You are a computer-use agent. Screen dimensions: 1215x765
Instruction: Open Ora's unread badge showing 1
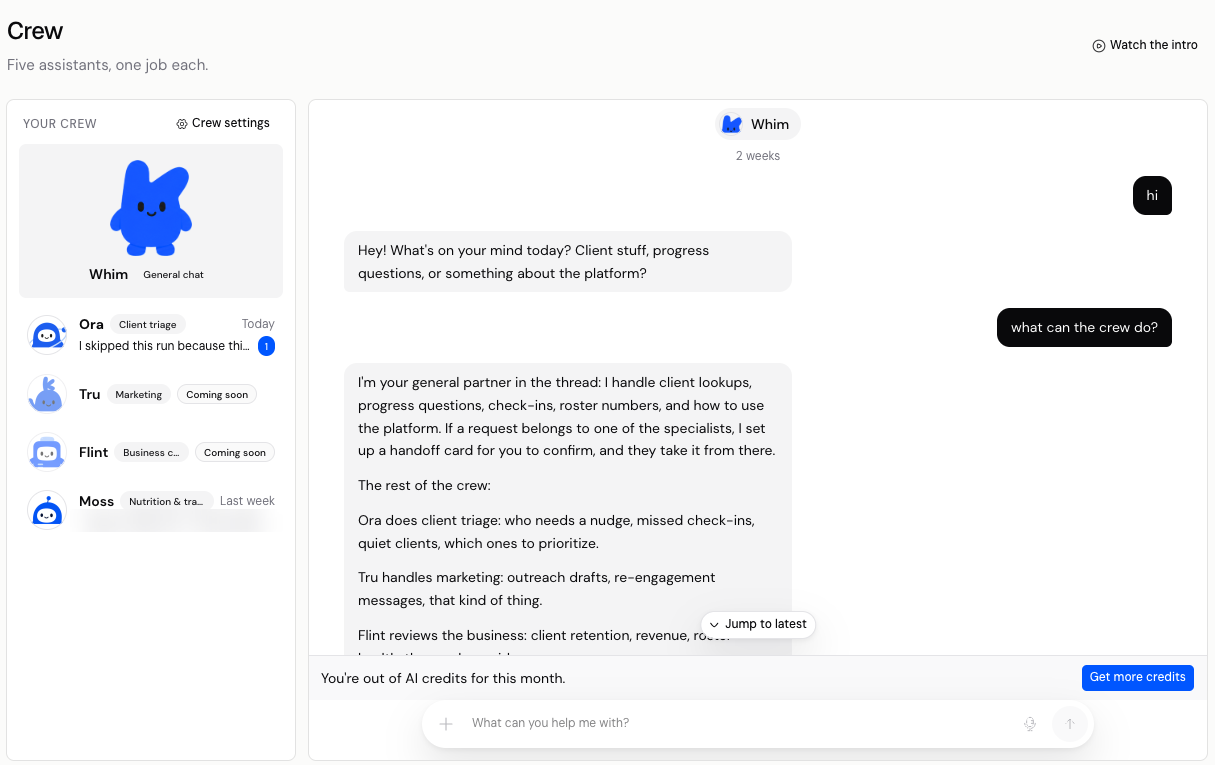pyautogui.click(x=266, y=346)
